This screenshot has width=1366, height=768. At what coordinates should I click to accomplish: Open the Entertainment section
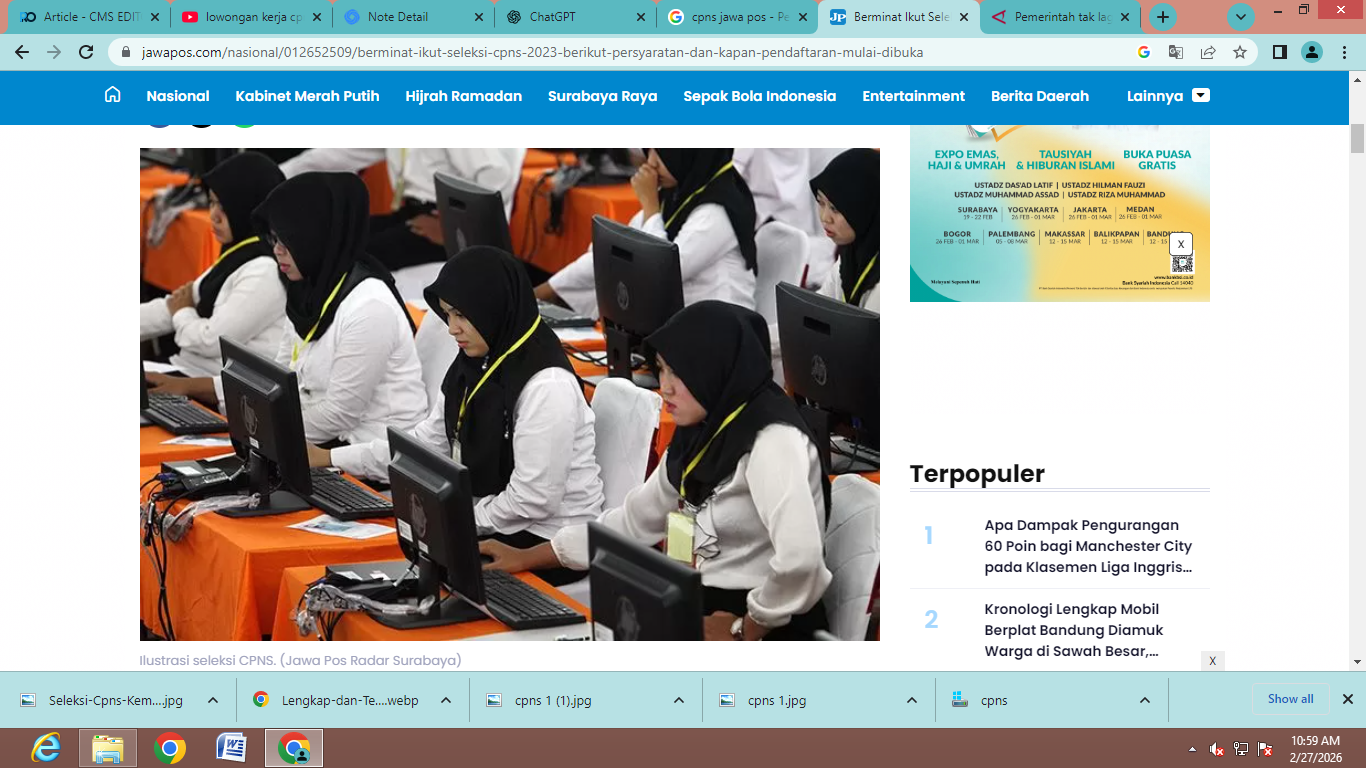click(x=914, y=96)
